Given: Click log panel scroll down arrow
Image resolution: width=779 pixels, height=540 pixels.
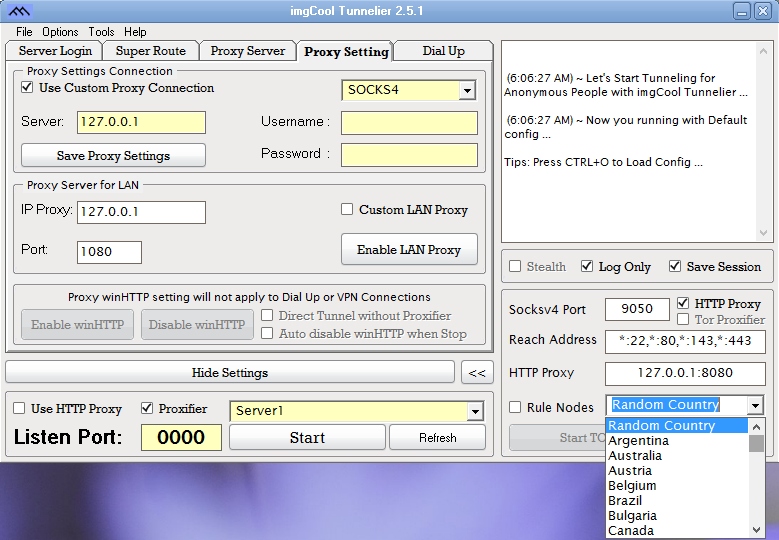Looking at the screenshot, I should [x=763, y=232].
